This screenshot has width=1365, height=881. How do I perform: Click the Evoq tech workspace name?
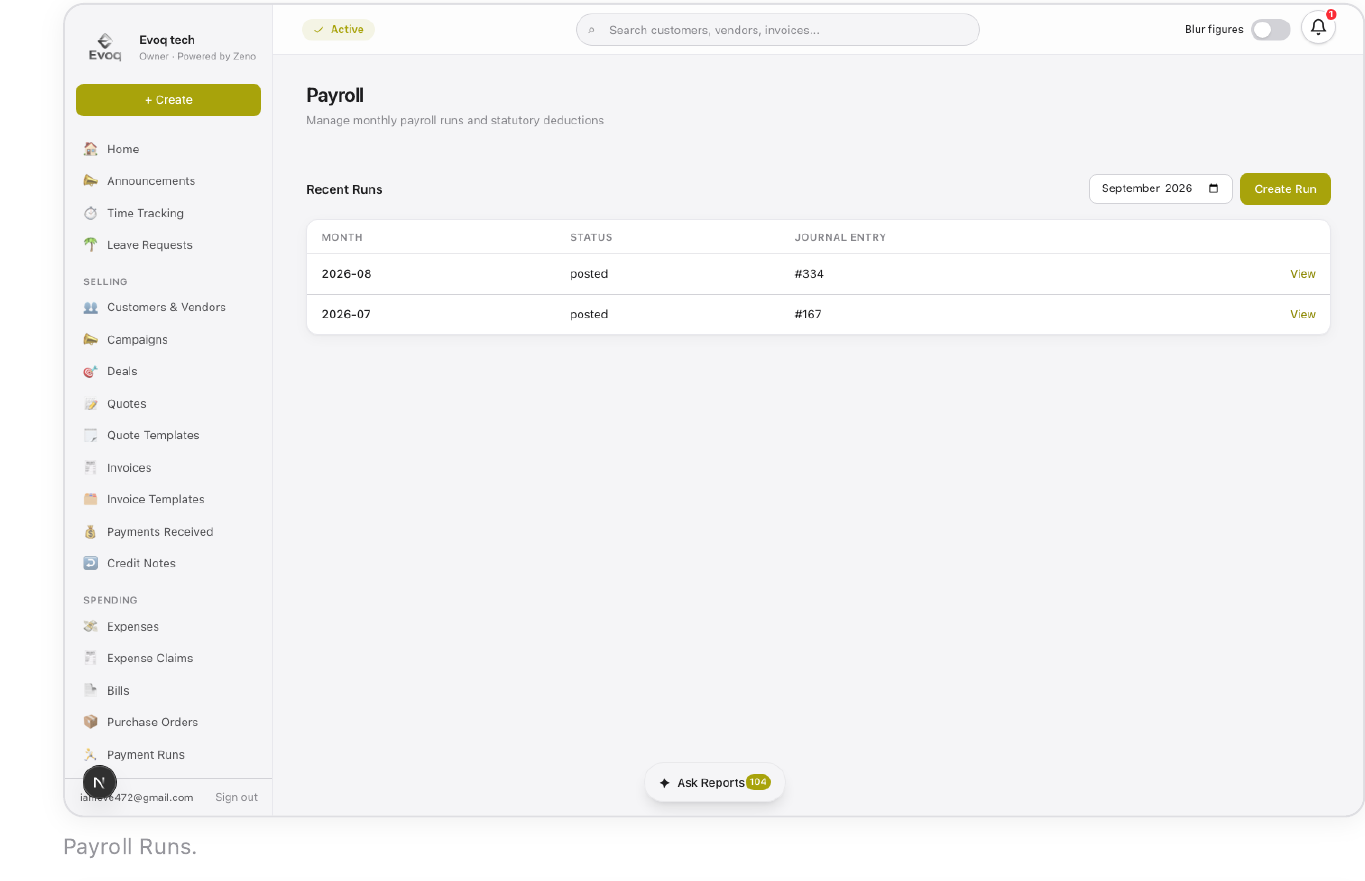click(x=167, y=40)
